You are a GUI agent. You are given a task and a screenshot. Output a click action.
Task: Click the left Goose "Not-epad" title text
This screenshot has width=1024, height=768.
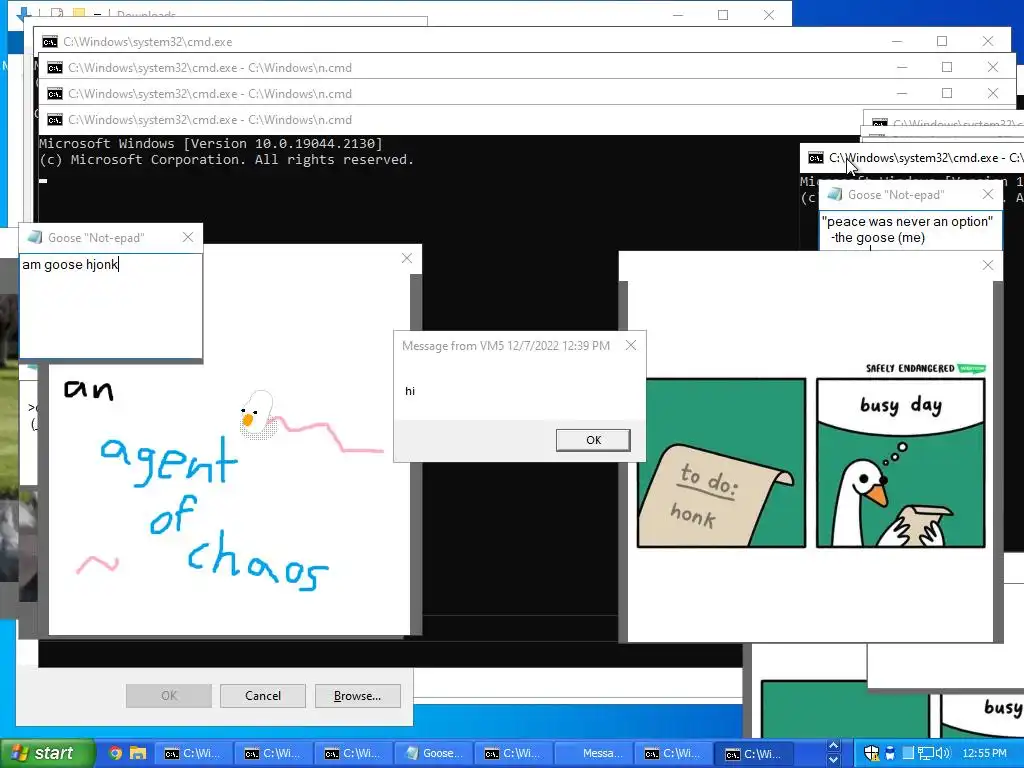[96, 238]
